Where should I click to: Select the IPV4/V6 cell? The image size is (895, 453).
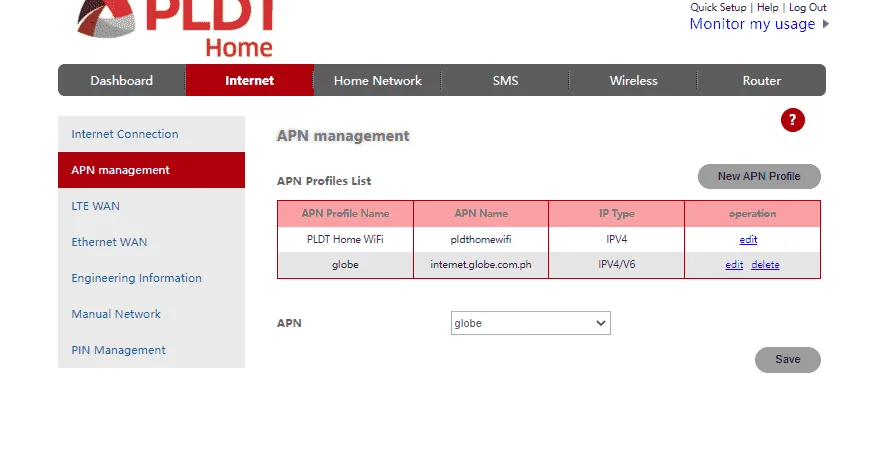coord(616,265)
